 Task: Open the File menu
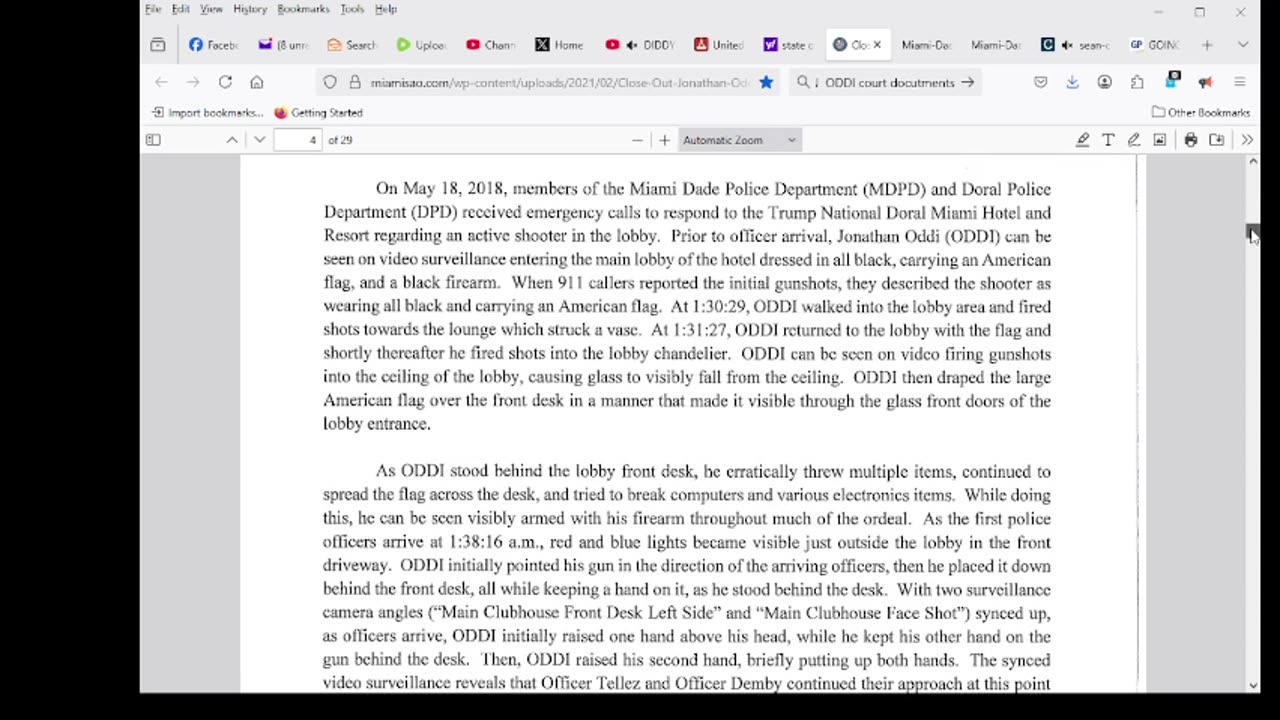click(x=153, y=9)
